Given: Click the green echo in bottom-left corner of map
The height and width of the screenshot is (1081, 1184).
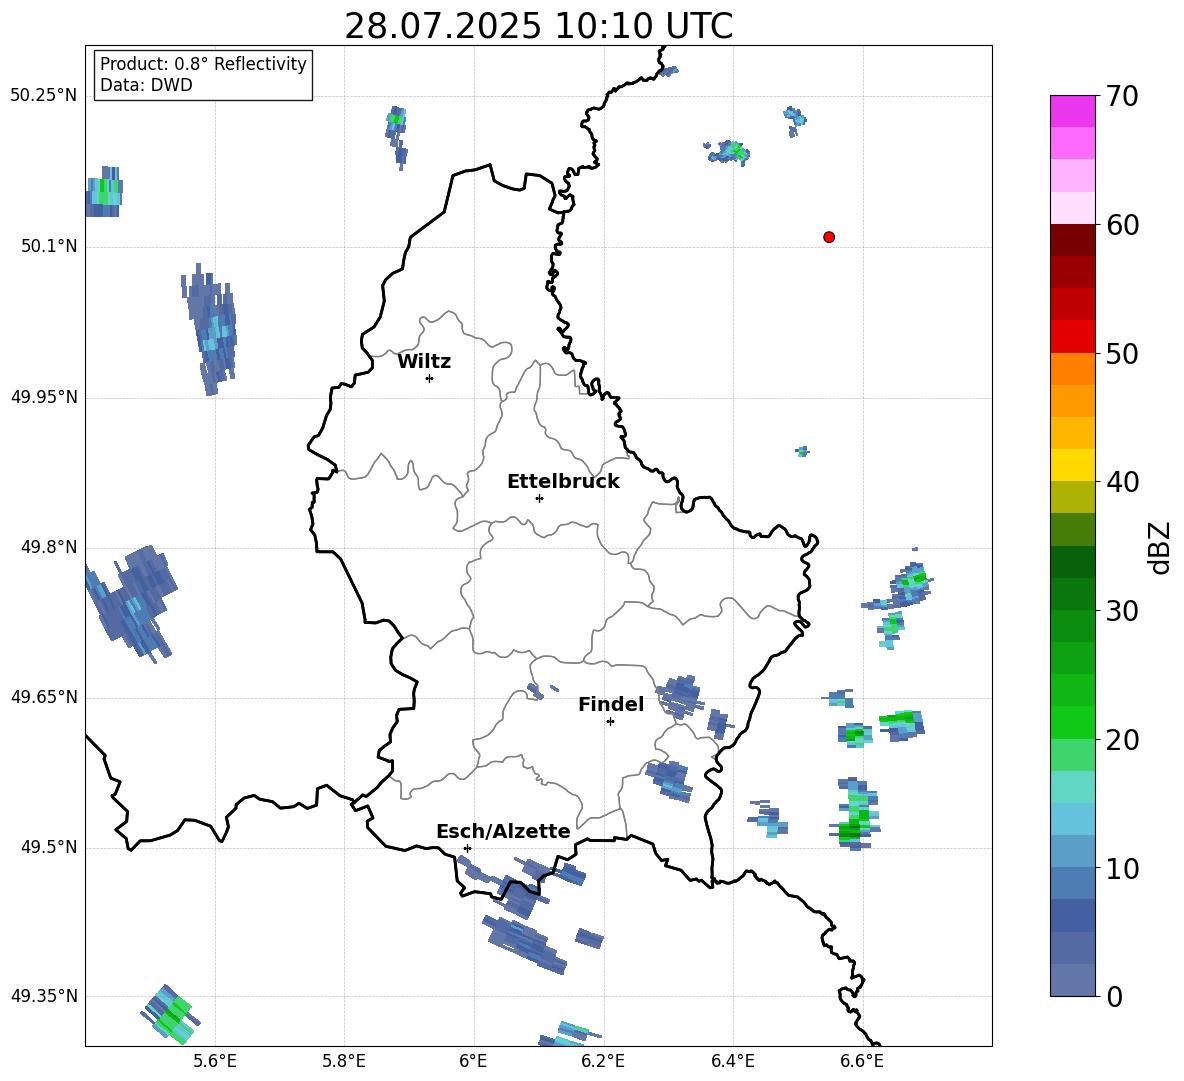Looking at the screenshot, I should point(171,1014).
